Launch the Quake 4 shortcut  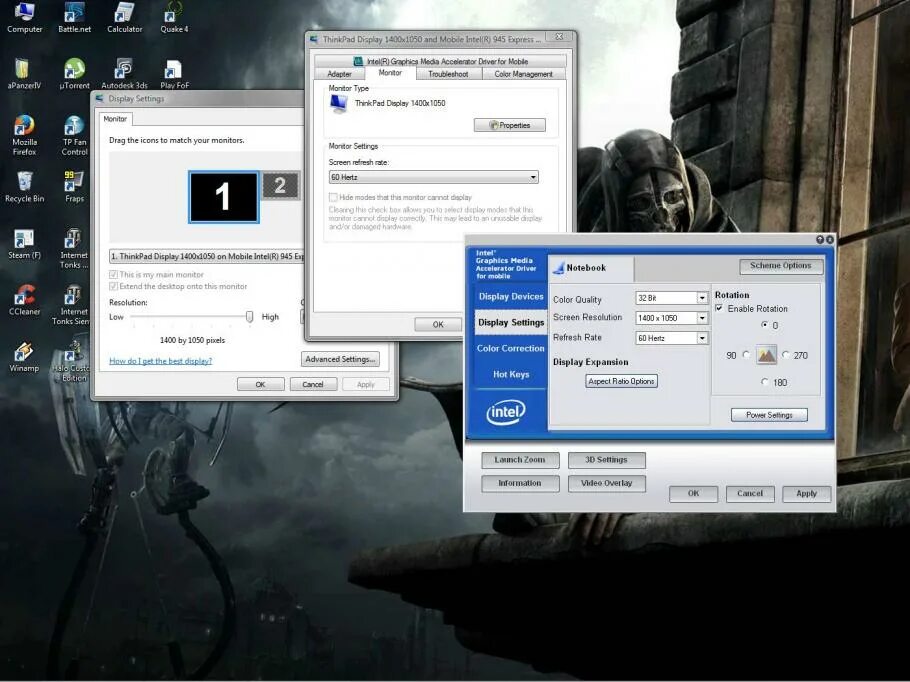tap(174, 17)
